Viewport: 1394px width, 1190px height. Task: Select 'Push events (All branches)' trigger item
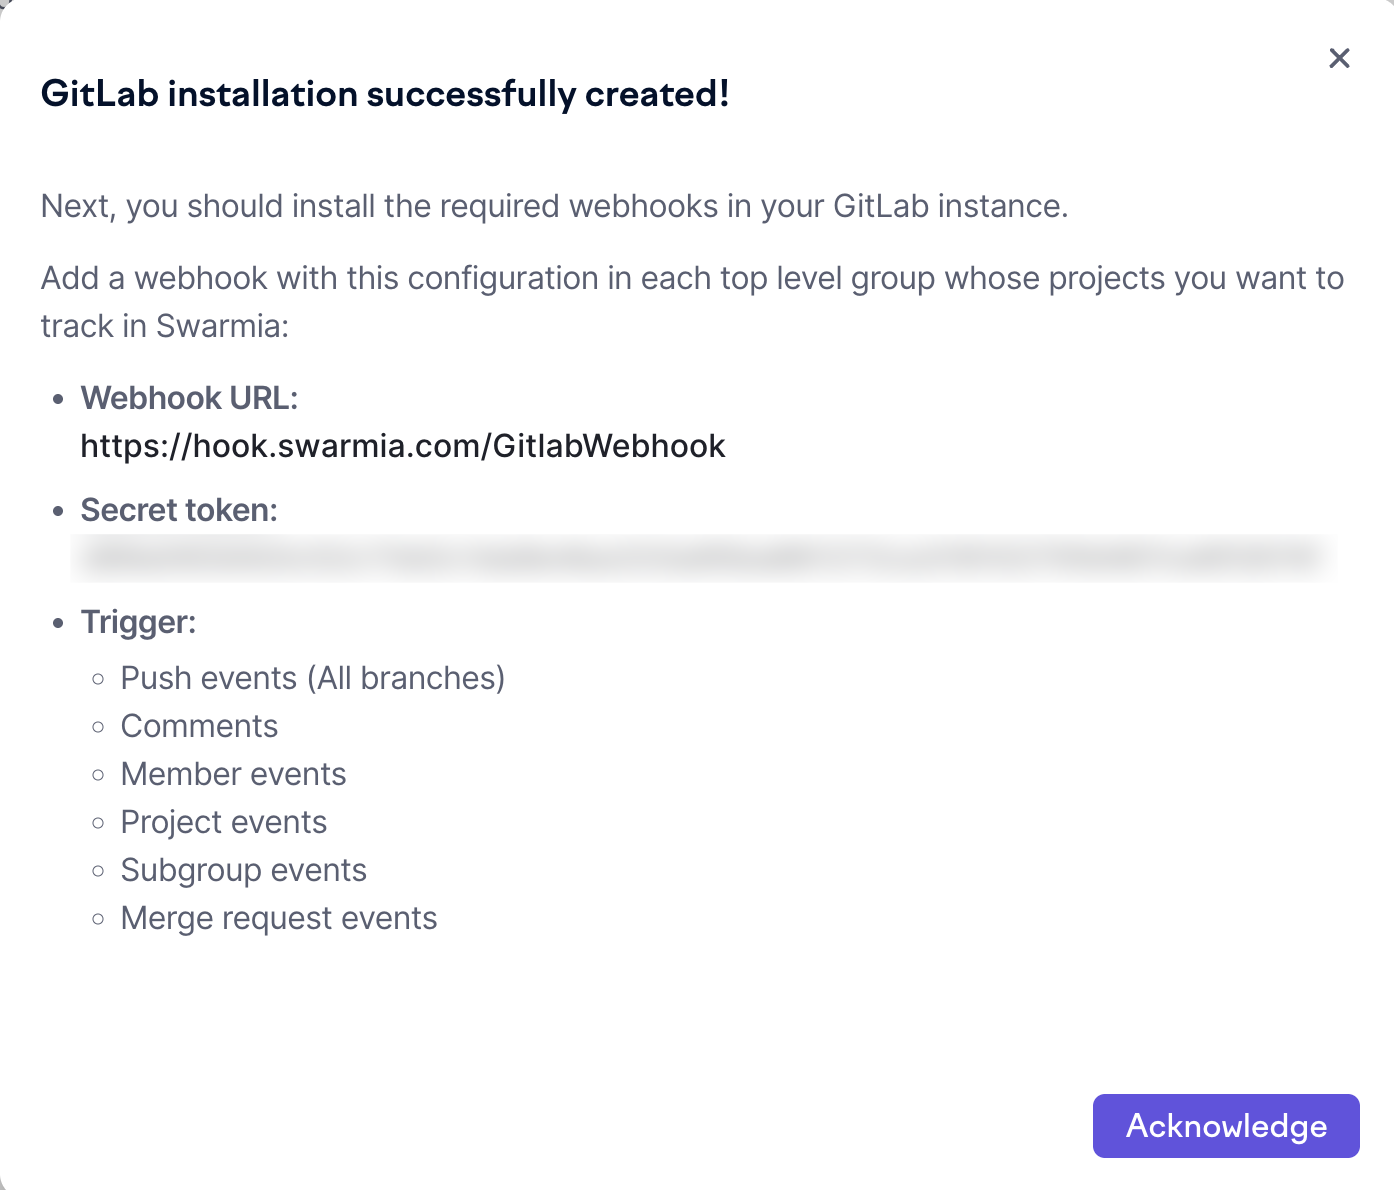click(x=312, y=678)
